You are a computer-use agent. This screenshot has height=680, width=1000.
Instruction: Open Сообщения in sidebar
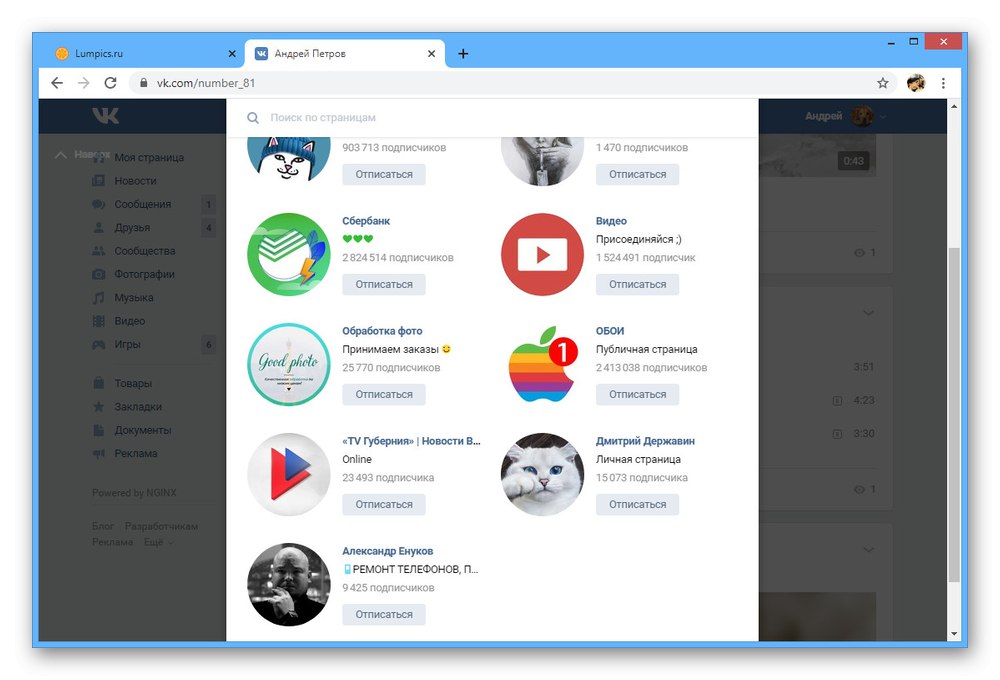(x=142, y=204)
